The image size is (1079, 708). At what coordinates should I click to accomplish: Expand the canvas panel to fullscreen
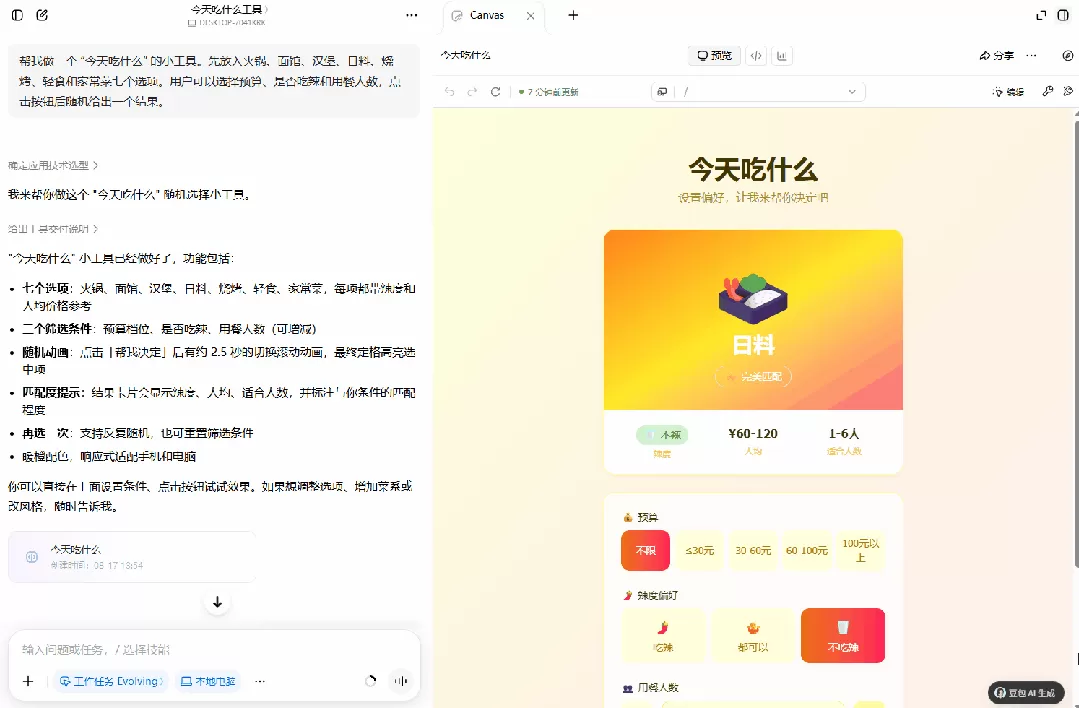point(1041,15)
